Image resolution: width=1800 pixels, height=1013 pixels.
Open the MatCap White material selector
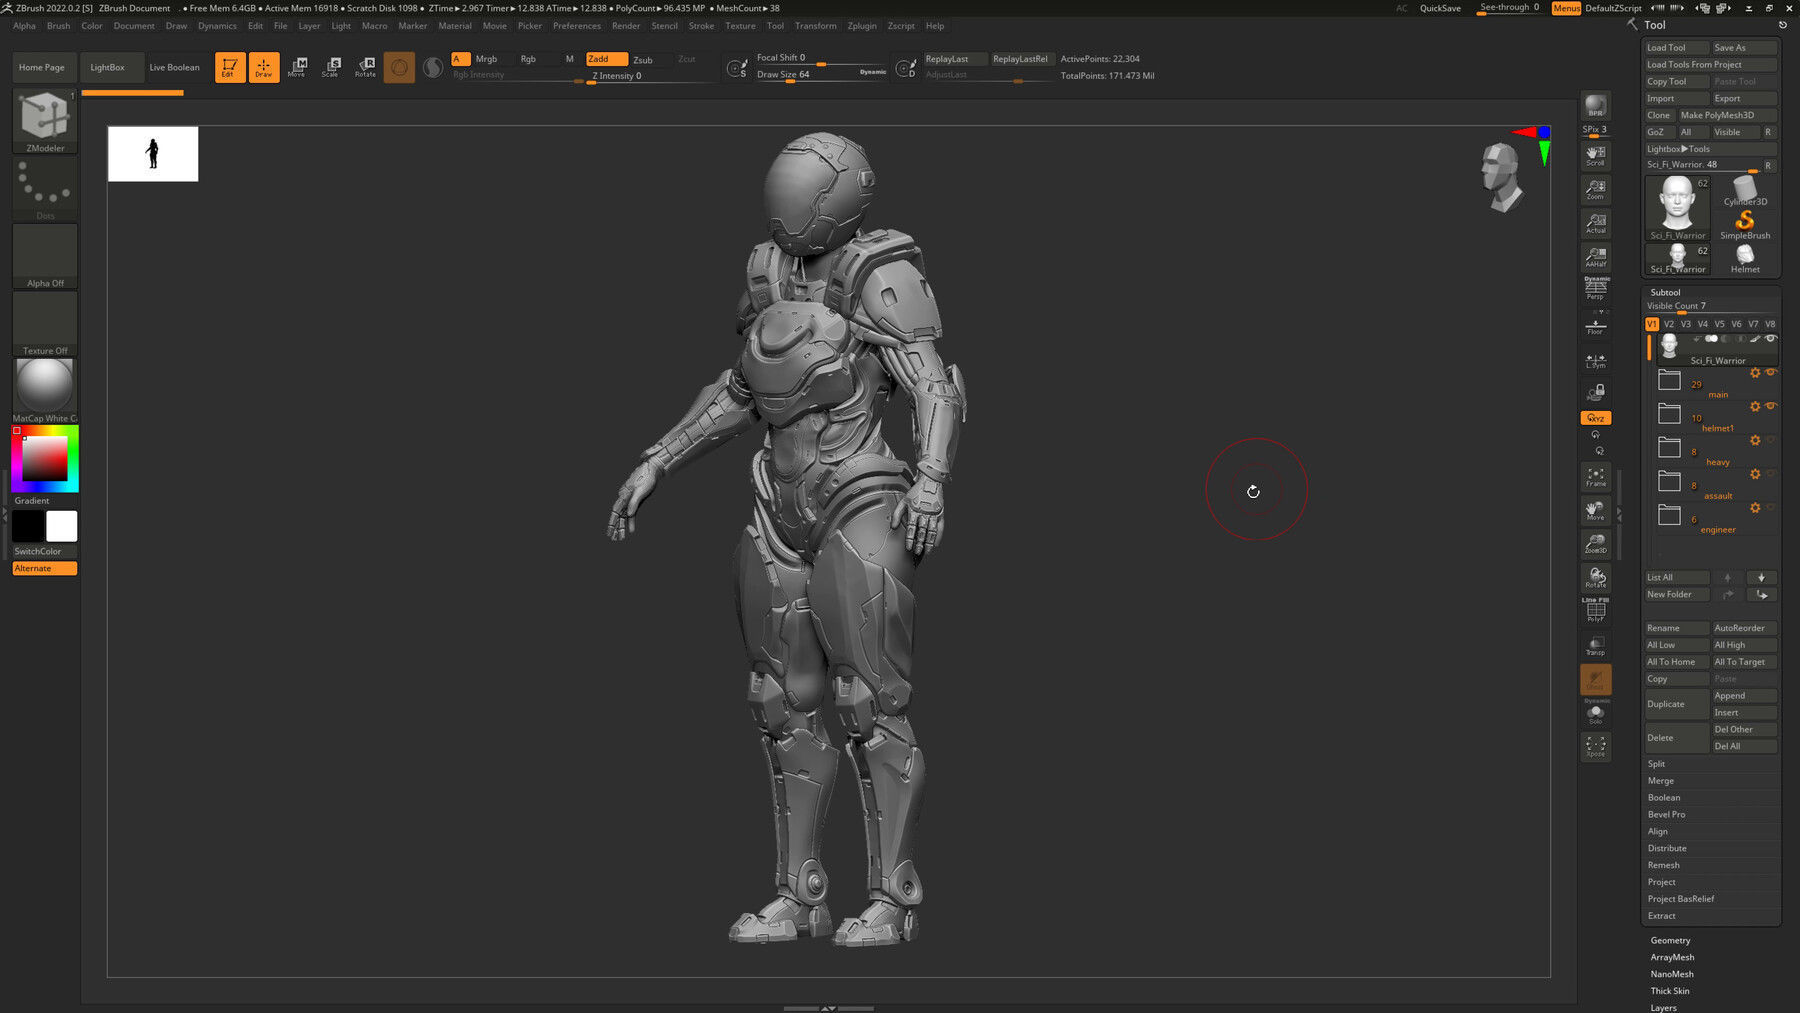pos(45,391)
